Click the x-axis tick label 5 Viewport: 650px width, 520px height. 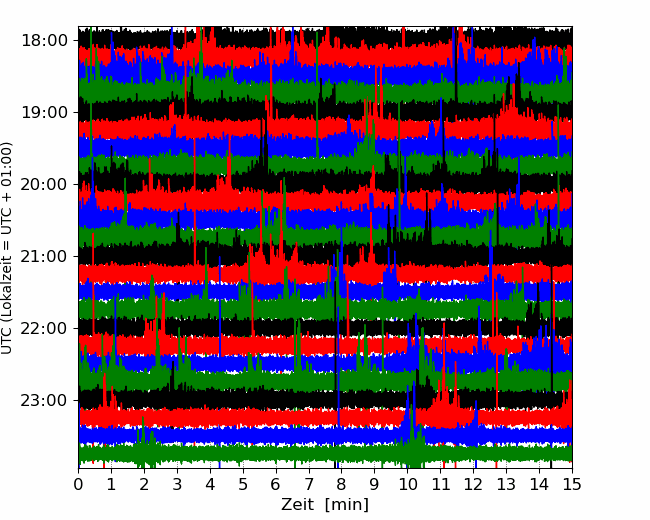coord(243,484)
